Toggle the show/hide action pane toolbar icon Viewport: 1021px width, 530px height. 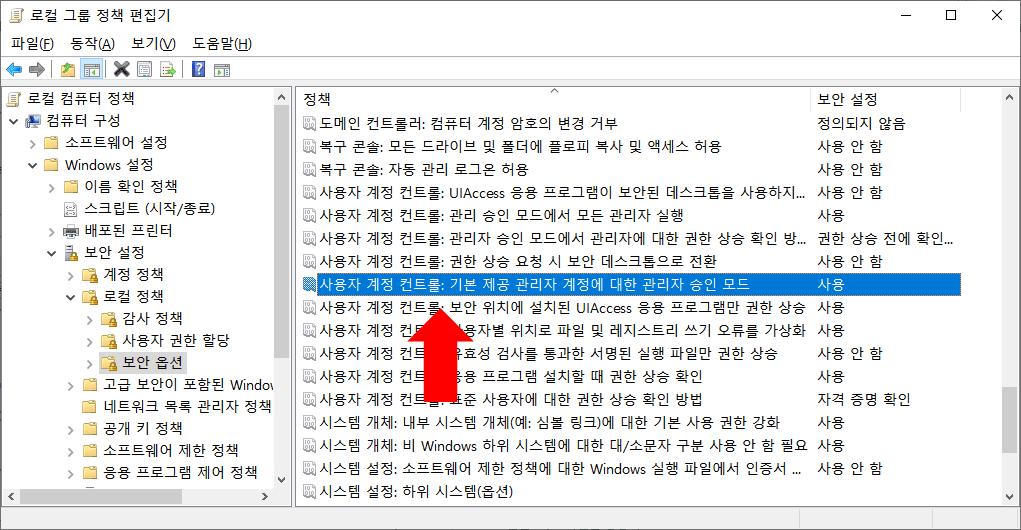[222, 70]
